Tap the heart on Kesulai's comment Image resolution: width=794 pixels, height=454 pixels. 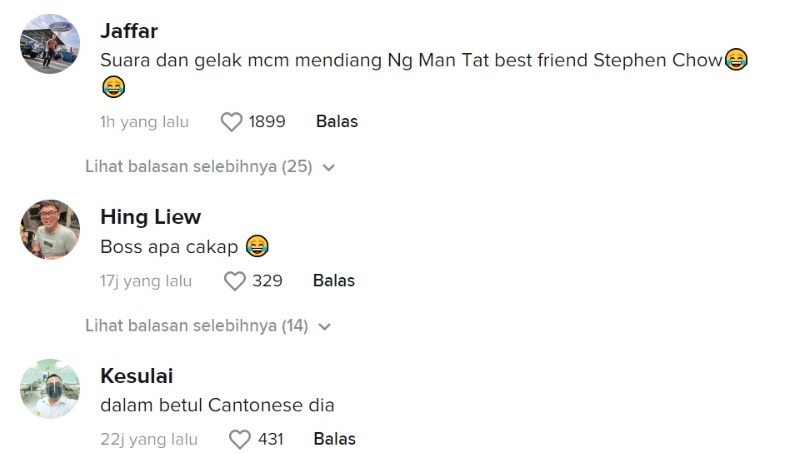click(239, 439)
